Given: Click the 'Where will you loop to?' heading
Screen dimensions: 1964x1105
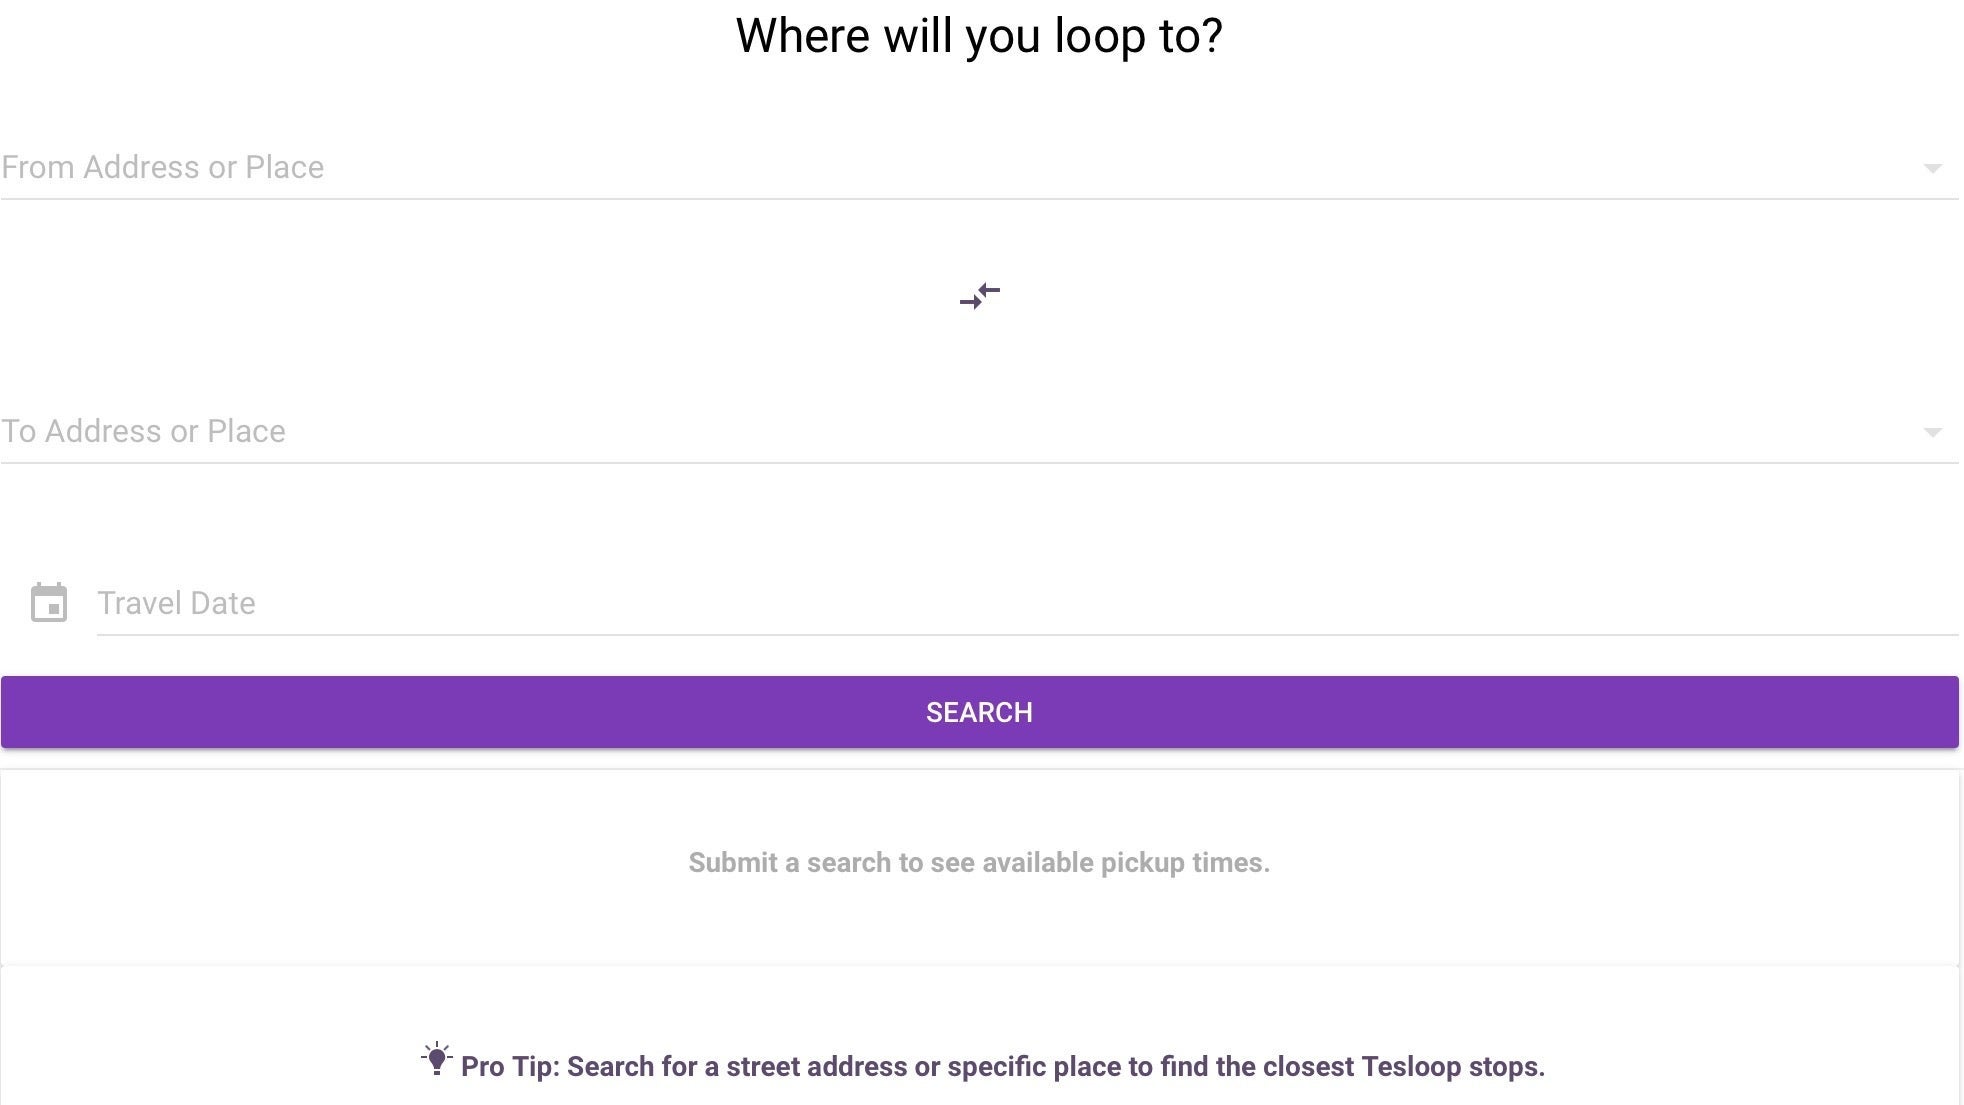Looking at the screenshot, I should click(x=979, y=36).
